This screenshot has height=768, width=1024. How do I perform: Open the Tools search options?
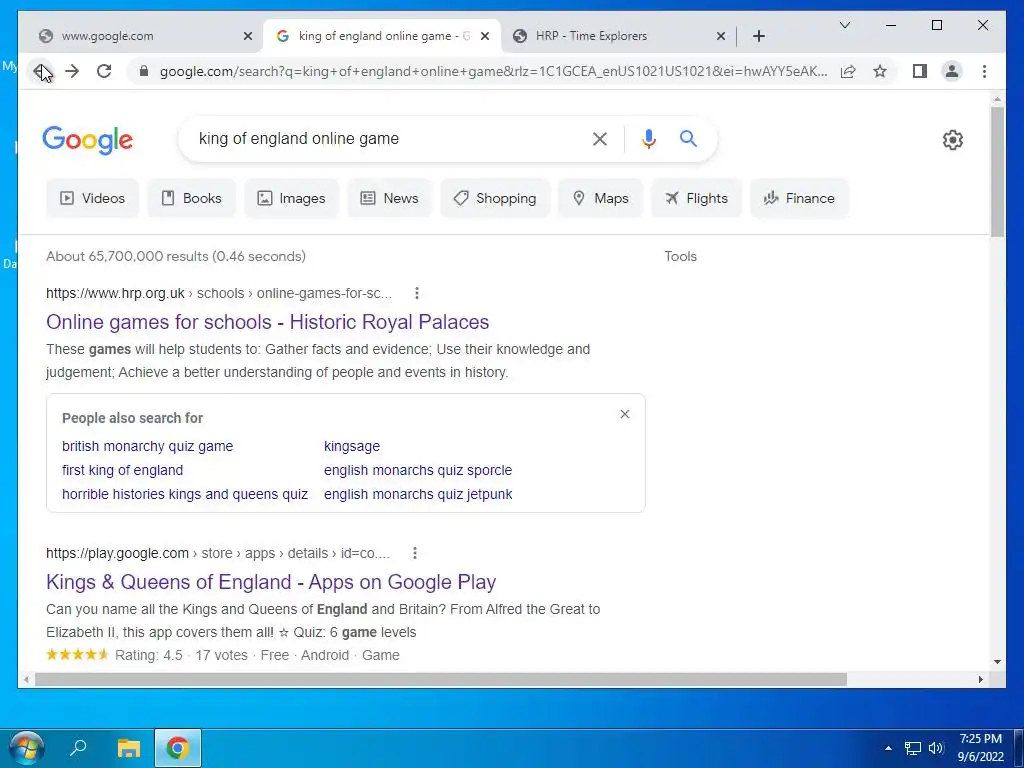point(680,256)
